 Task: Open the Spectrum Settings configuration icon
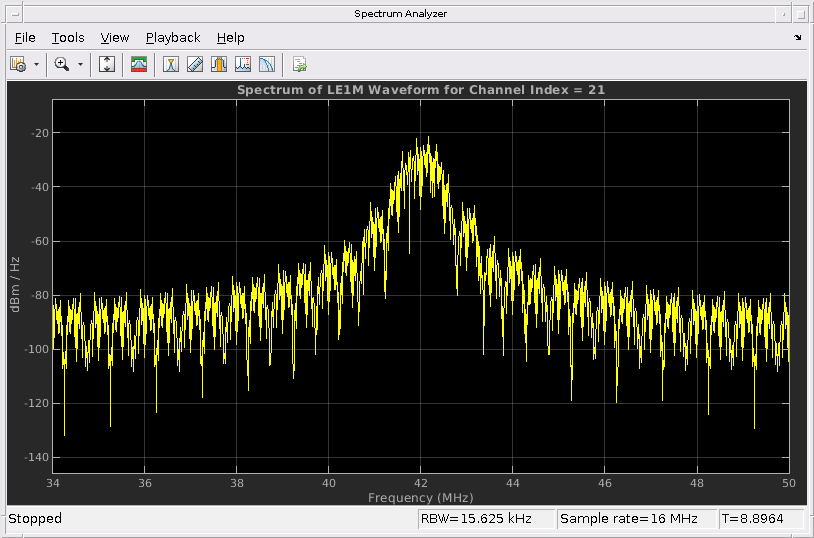pyautogui.click(x=18, y=64)
